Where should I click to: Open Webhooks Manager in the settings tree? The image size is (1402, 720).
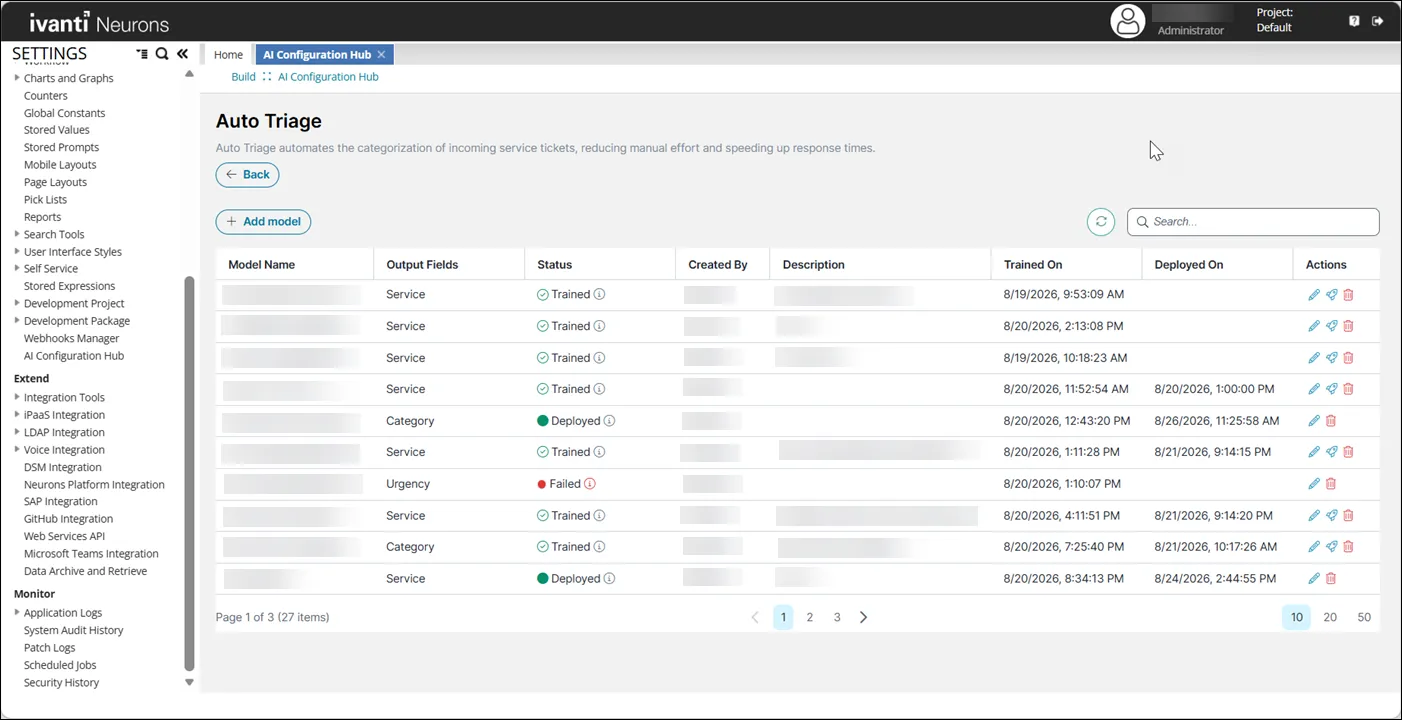(71, 339)
